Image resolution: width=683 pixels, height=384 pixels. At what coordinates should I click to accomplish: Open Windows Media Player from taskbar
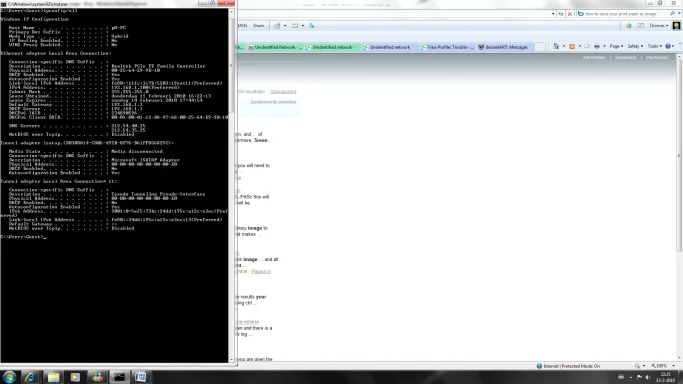pyautogui.click(x=75, y=377)
